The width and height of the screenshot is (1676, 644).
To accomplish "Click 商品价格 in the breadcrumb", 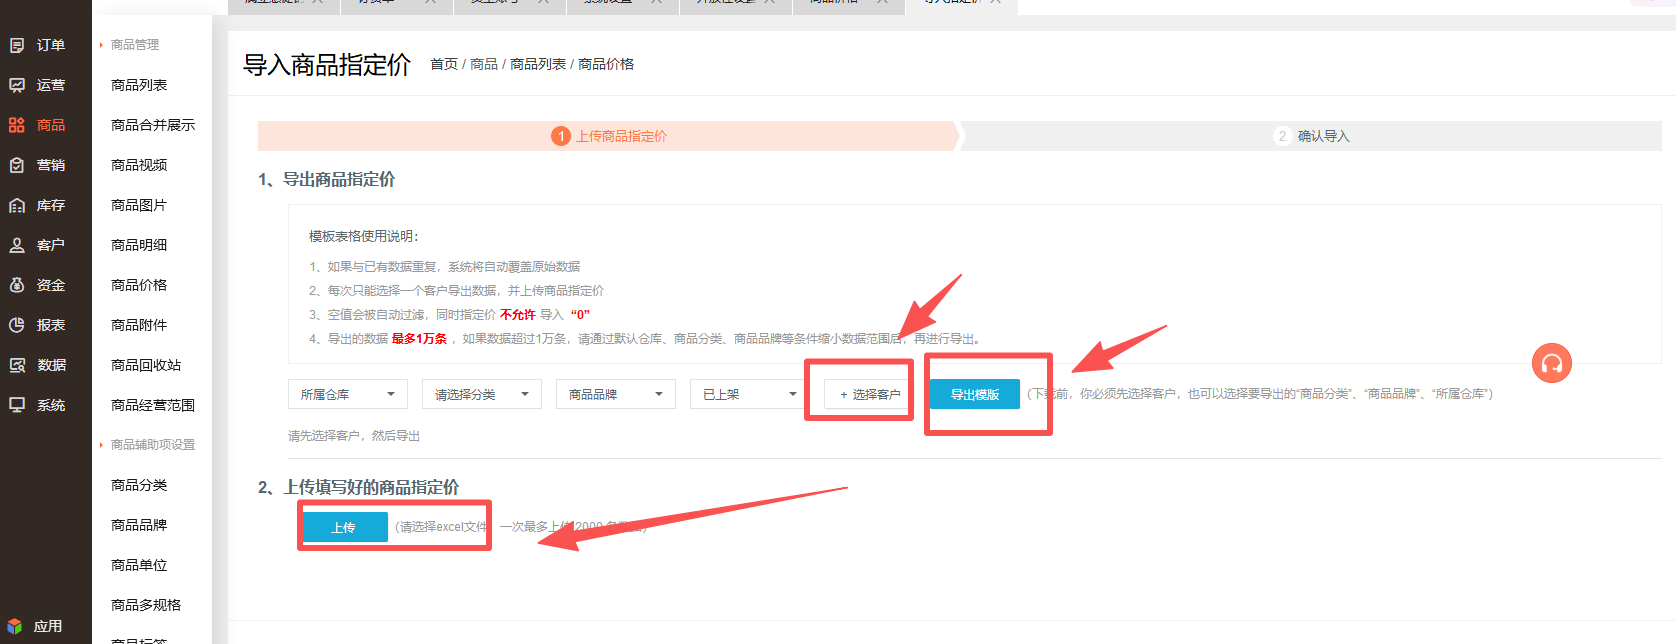I will point(606,64).
